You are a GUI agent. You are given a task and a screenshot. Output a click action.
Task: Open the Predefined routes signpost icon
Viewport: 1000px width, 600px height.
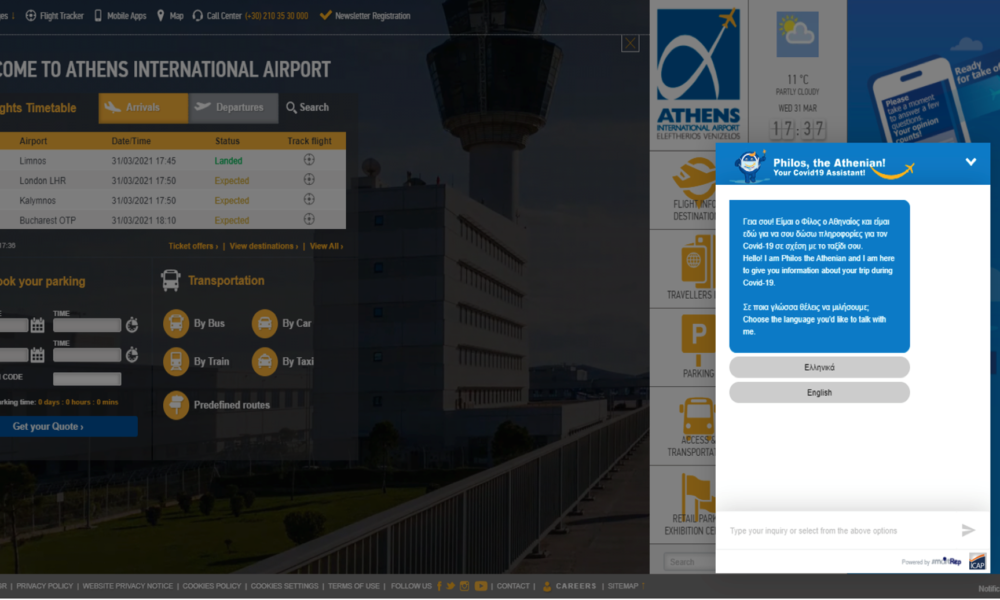pos(176,405)
